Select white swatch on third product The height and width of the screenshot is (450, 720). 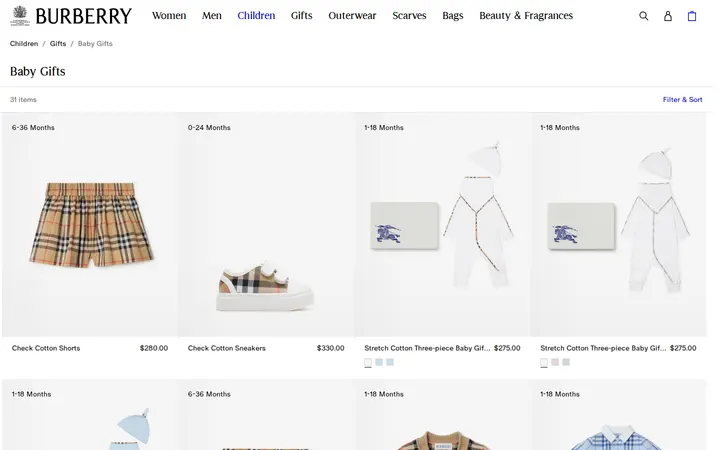point(368,362)
